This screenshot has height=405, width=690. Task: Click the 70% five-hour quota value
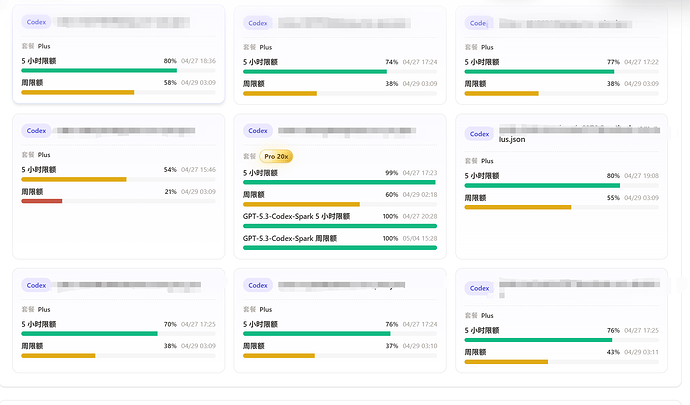(x=170, y=324)
